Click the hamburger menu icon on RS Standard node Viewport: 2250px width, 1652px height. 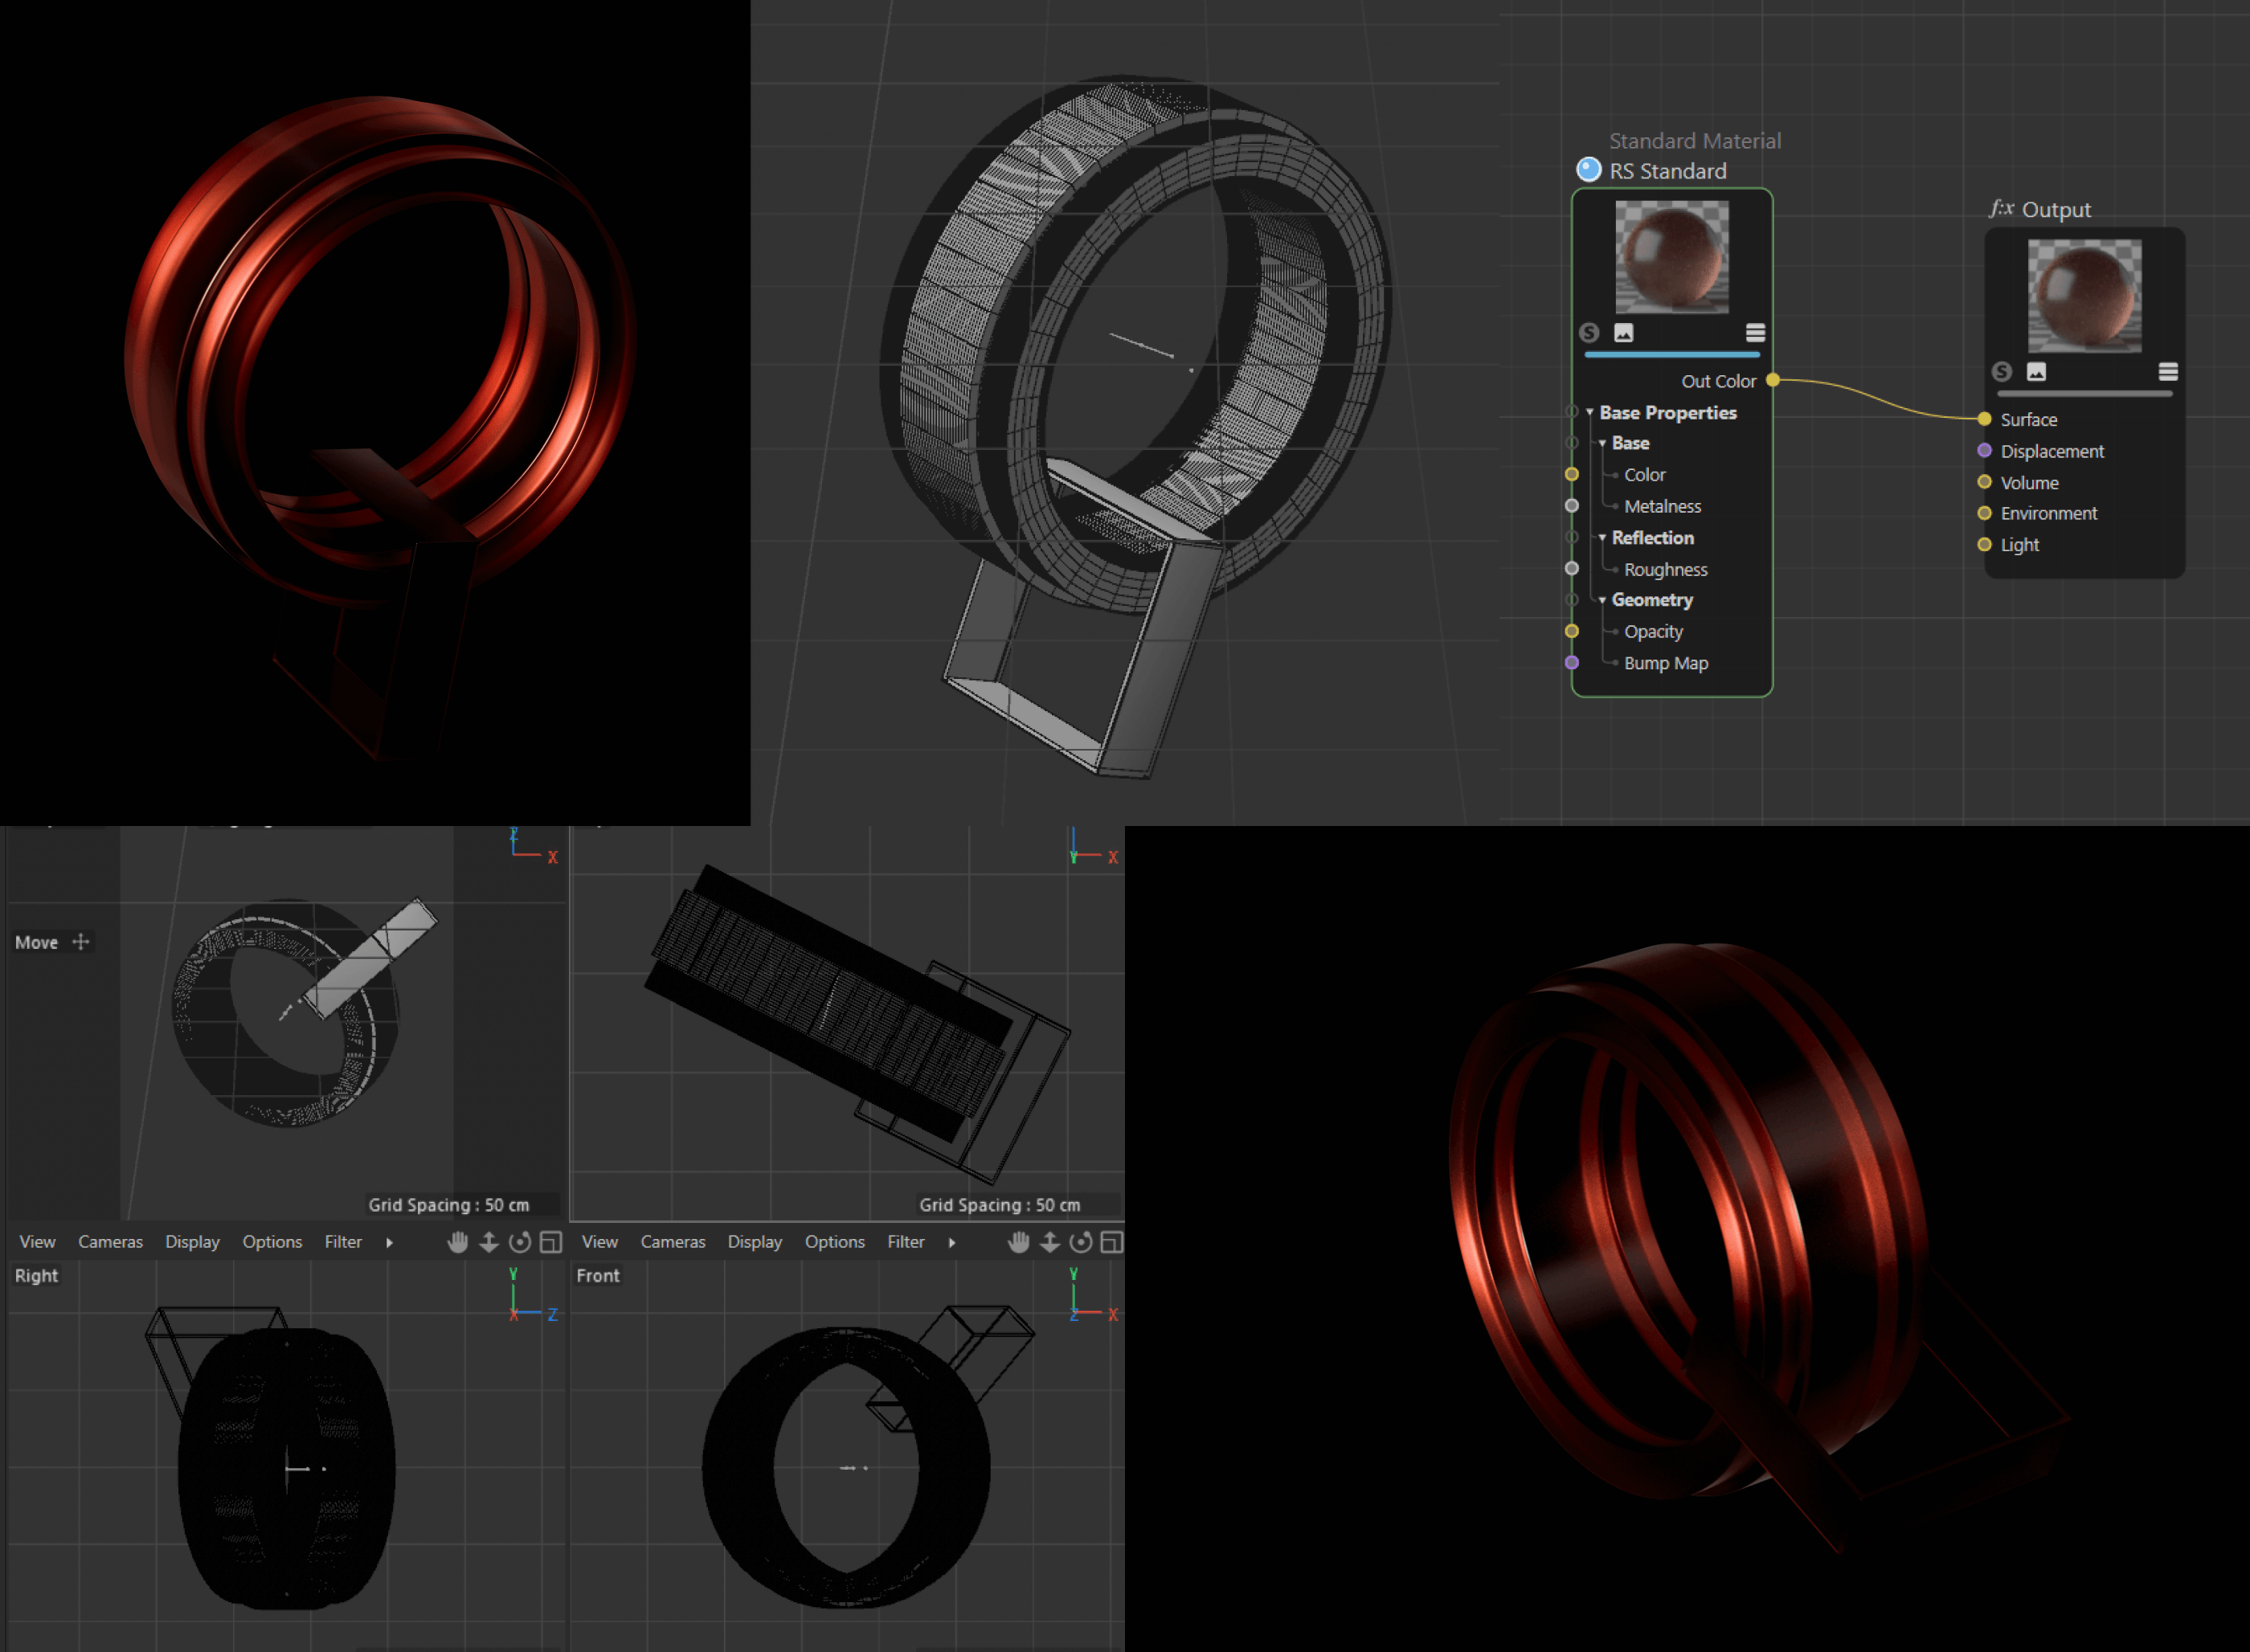click(x=1755, y=333)
